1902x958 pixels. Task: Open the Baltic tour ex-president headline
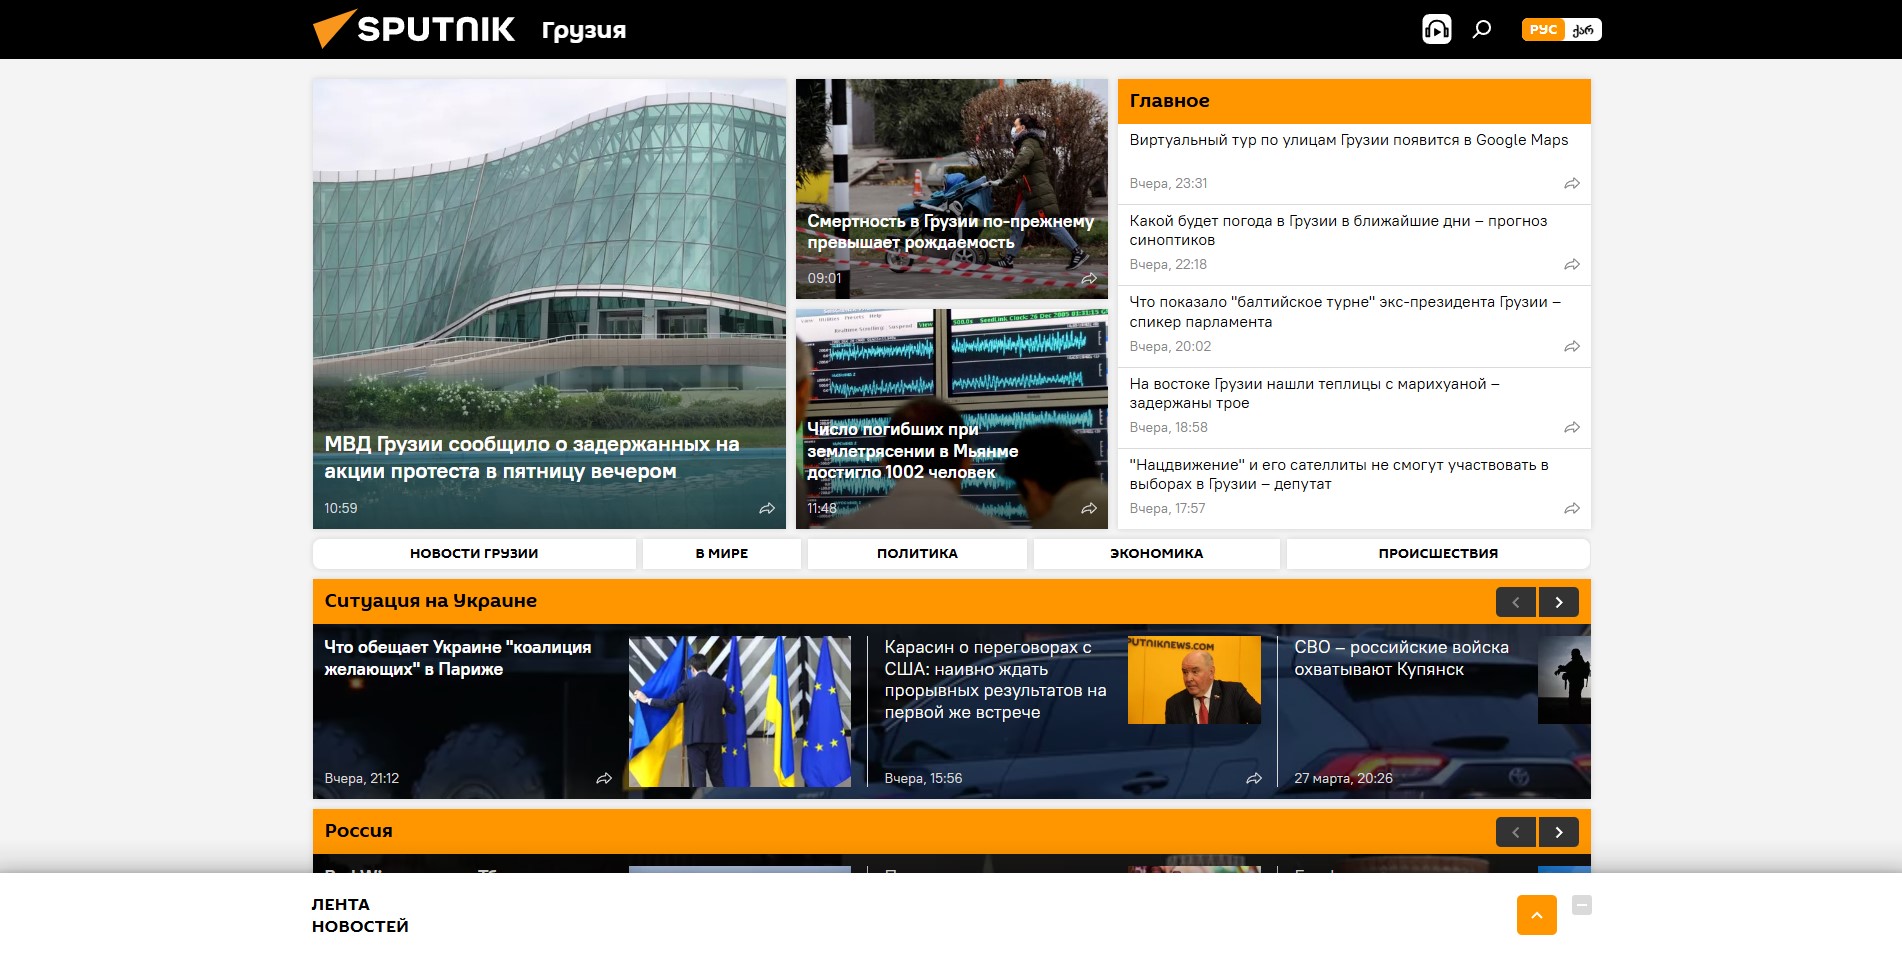(x=1345, y=312)
